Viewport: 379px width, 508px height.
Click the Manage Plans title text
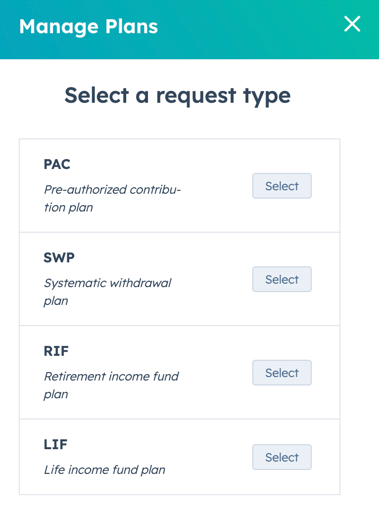pos(88,27)
